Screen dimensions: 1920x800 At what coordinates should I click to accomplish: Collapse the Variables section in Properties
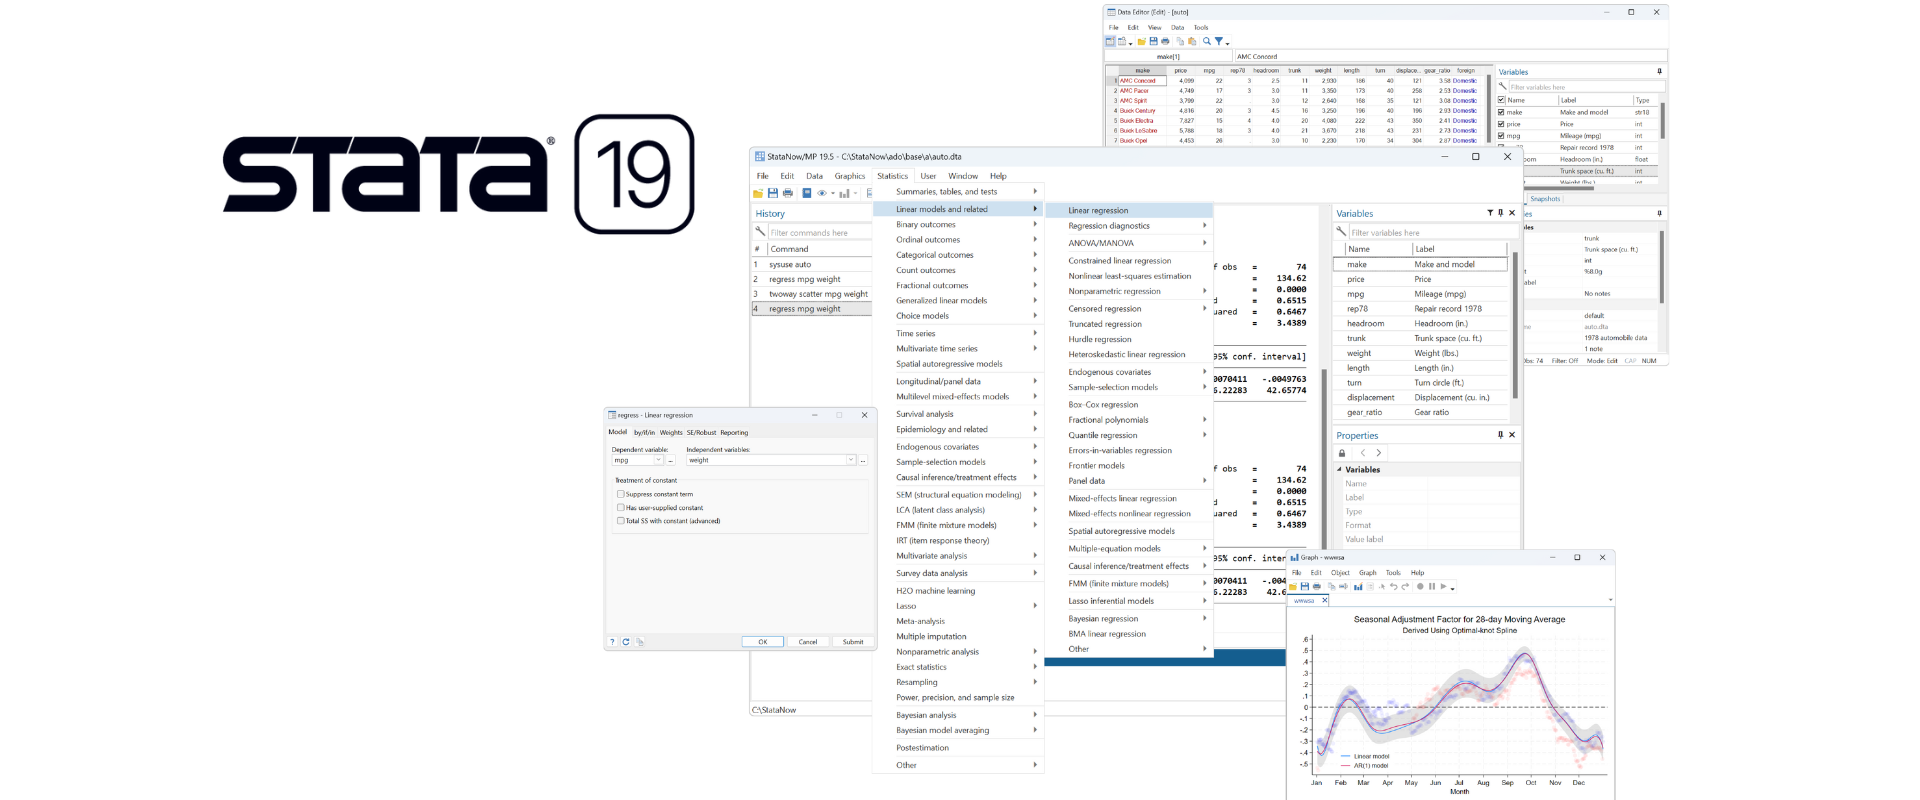click(1340, 469)
